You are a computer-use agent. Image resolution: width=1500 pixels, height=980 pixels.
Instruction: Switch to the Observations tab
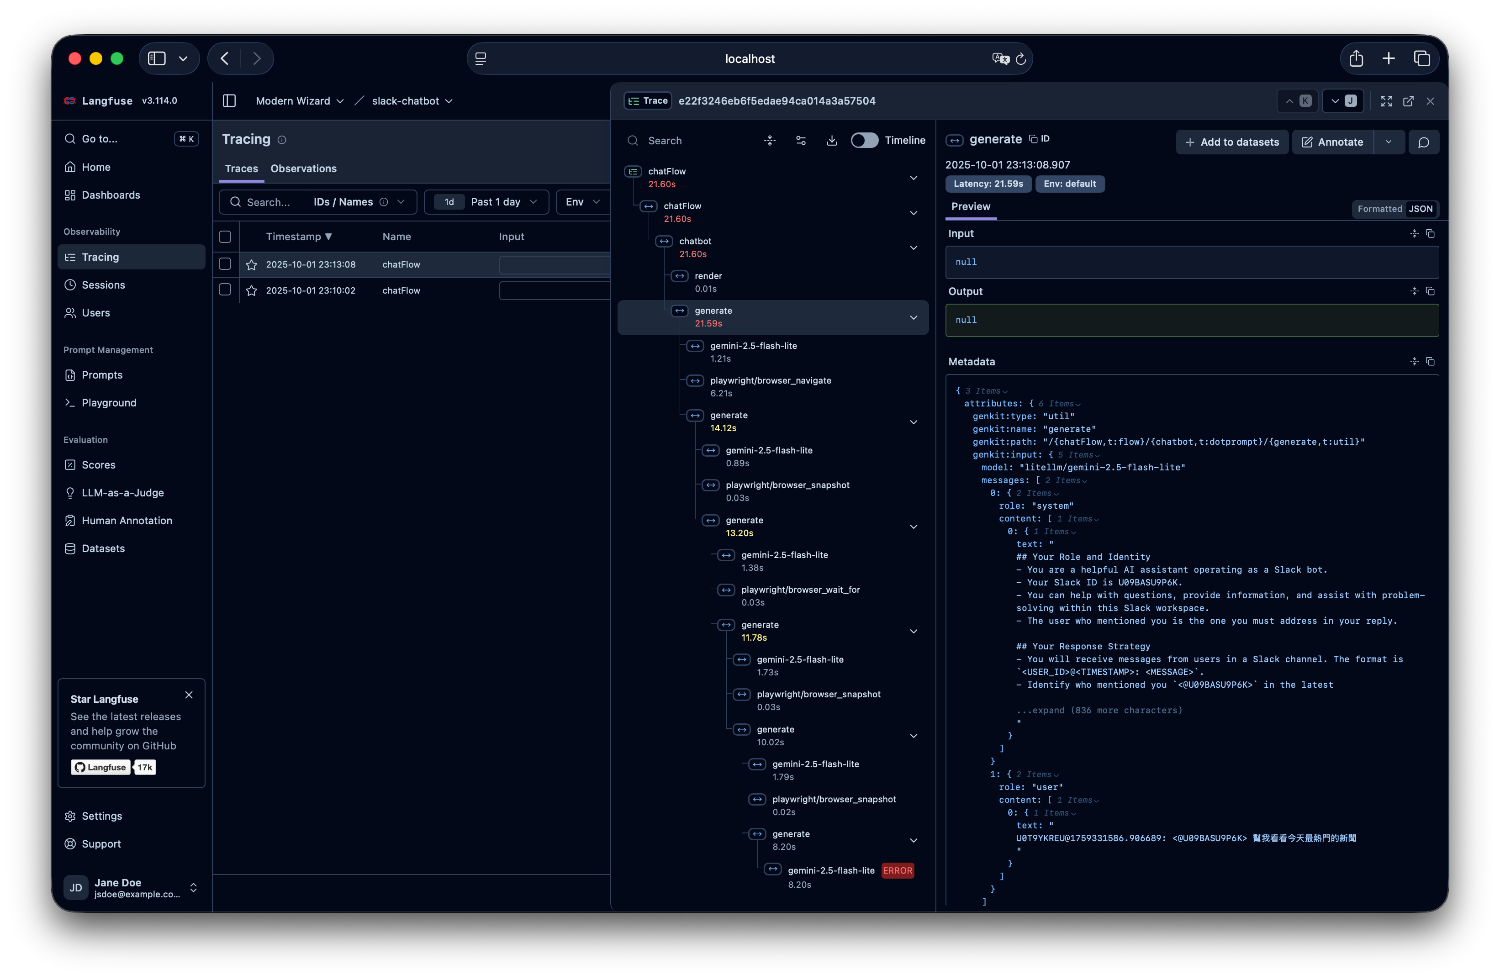303,169
